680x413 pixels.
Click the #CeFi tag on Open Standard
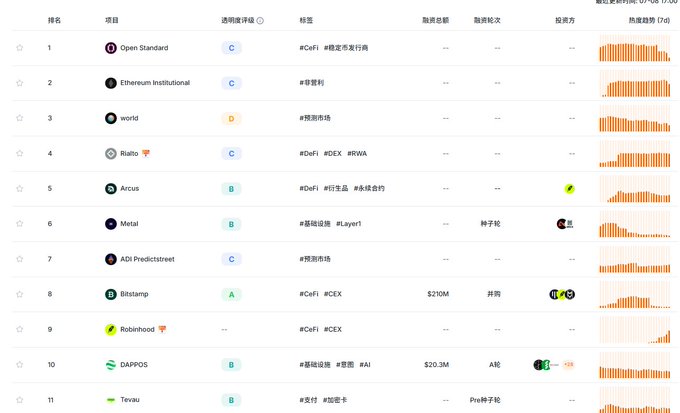[309, 48]
